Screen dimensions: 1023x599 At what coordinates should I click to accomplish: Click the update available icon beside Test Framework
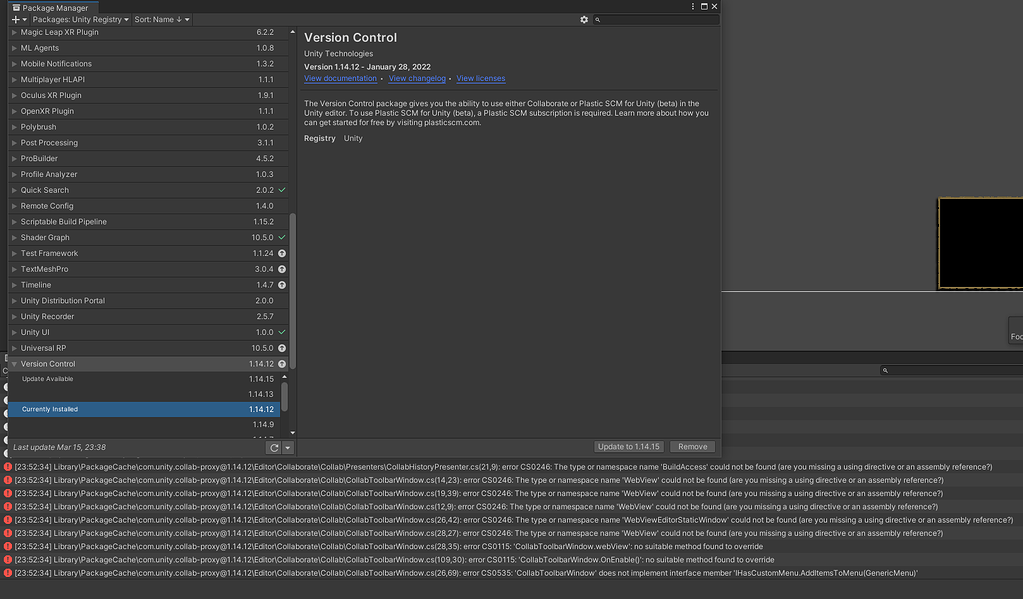pos(281,253)
